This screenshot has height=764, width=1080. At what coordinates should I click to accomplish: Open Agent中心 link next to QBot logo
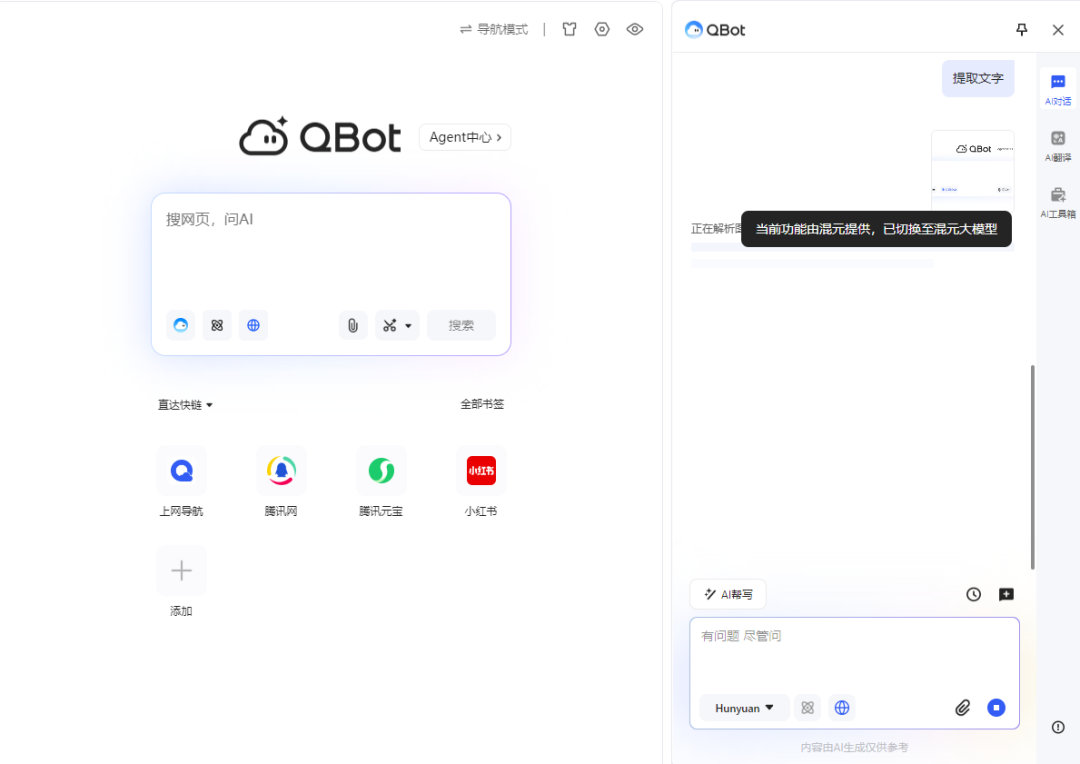(465, 137)
